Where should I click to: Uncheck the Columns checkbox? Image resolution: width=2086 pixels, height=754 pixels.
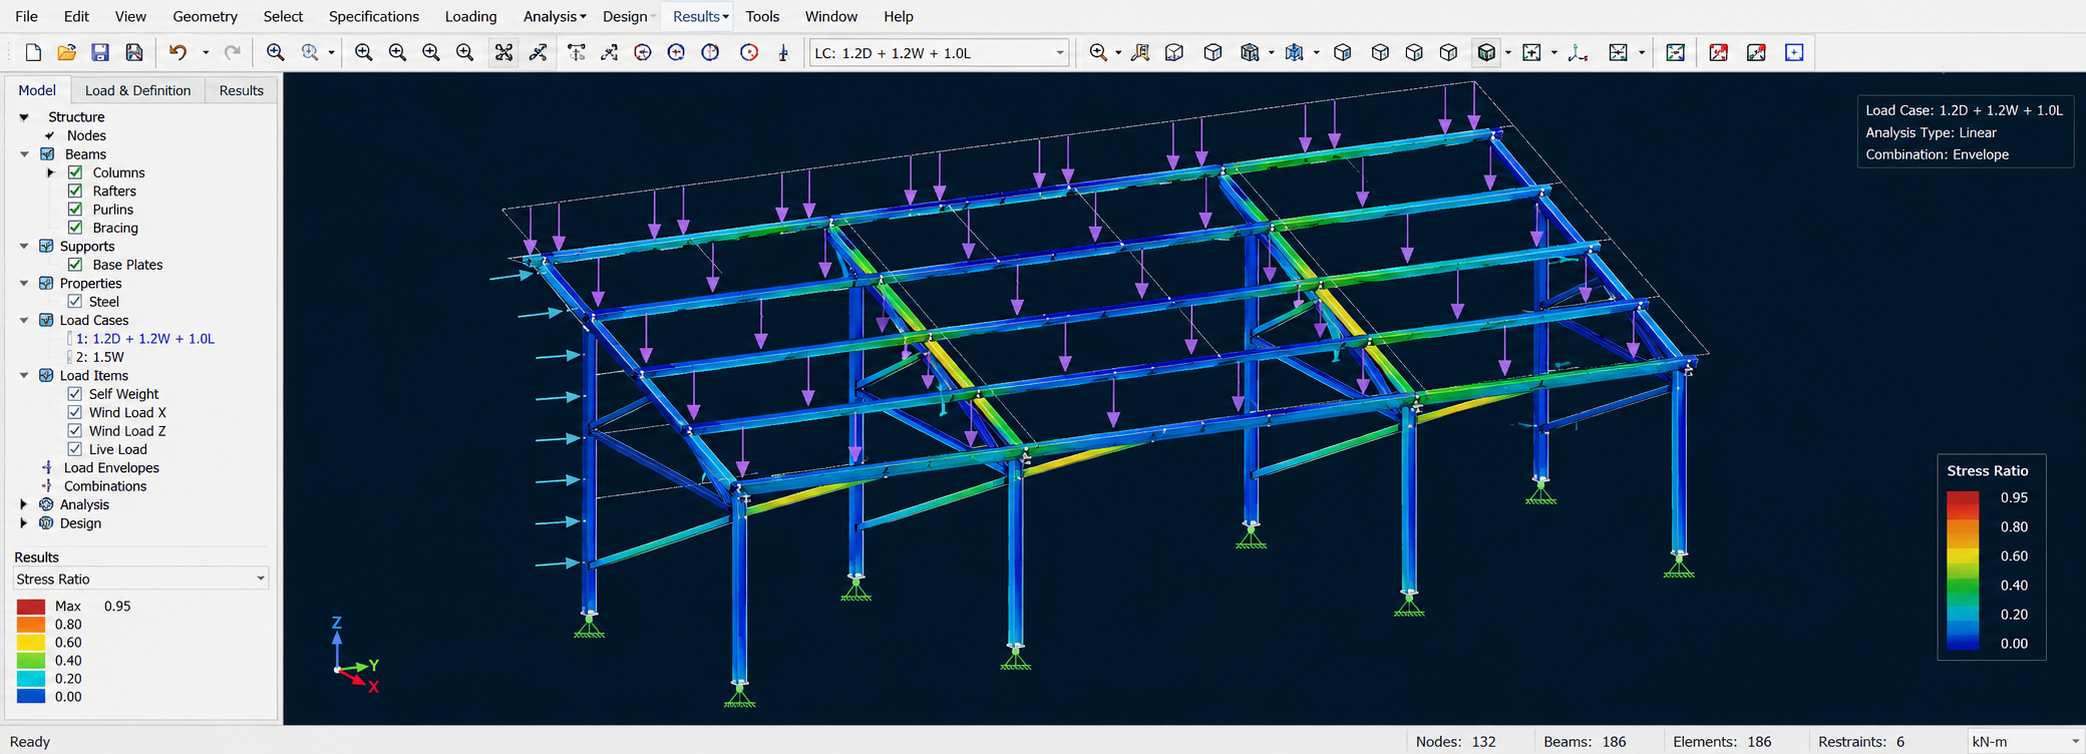coord(75,172)
